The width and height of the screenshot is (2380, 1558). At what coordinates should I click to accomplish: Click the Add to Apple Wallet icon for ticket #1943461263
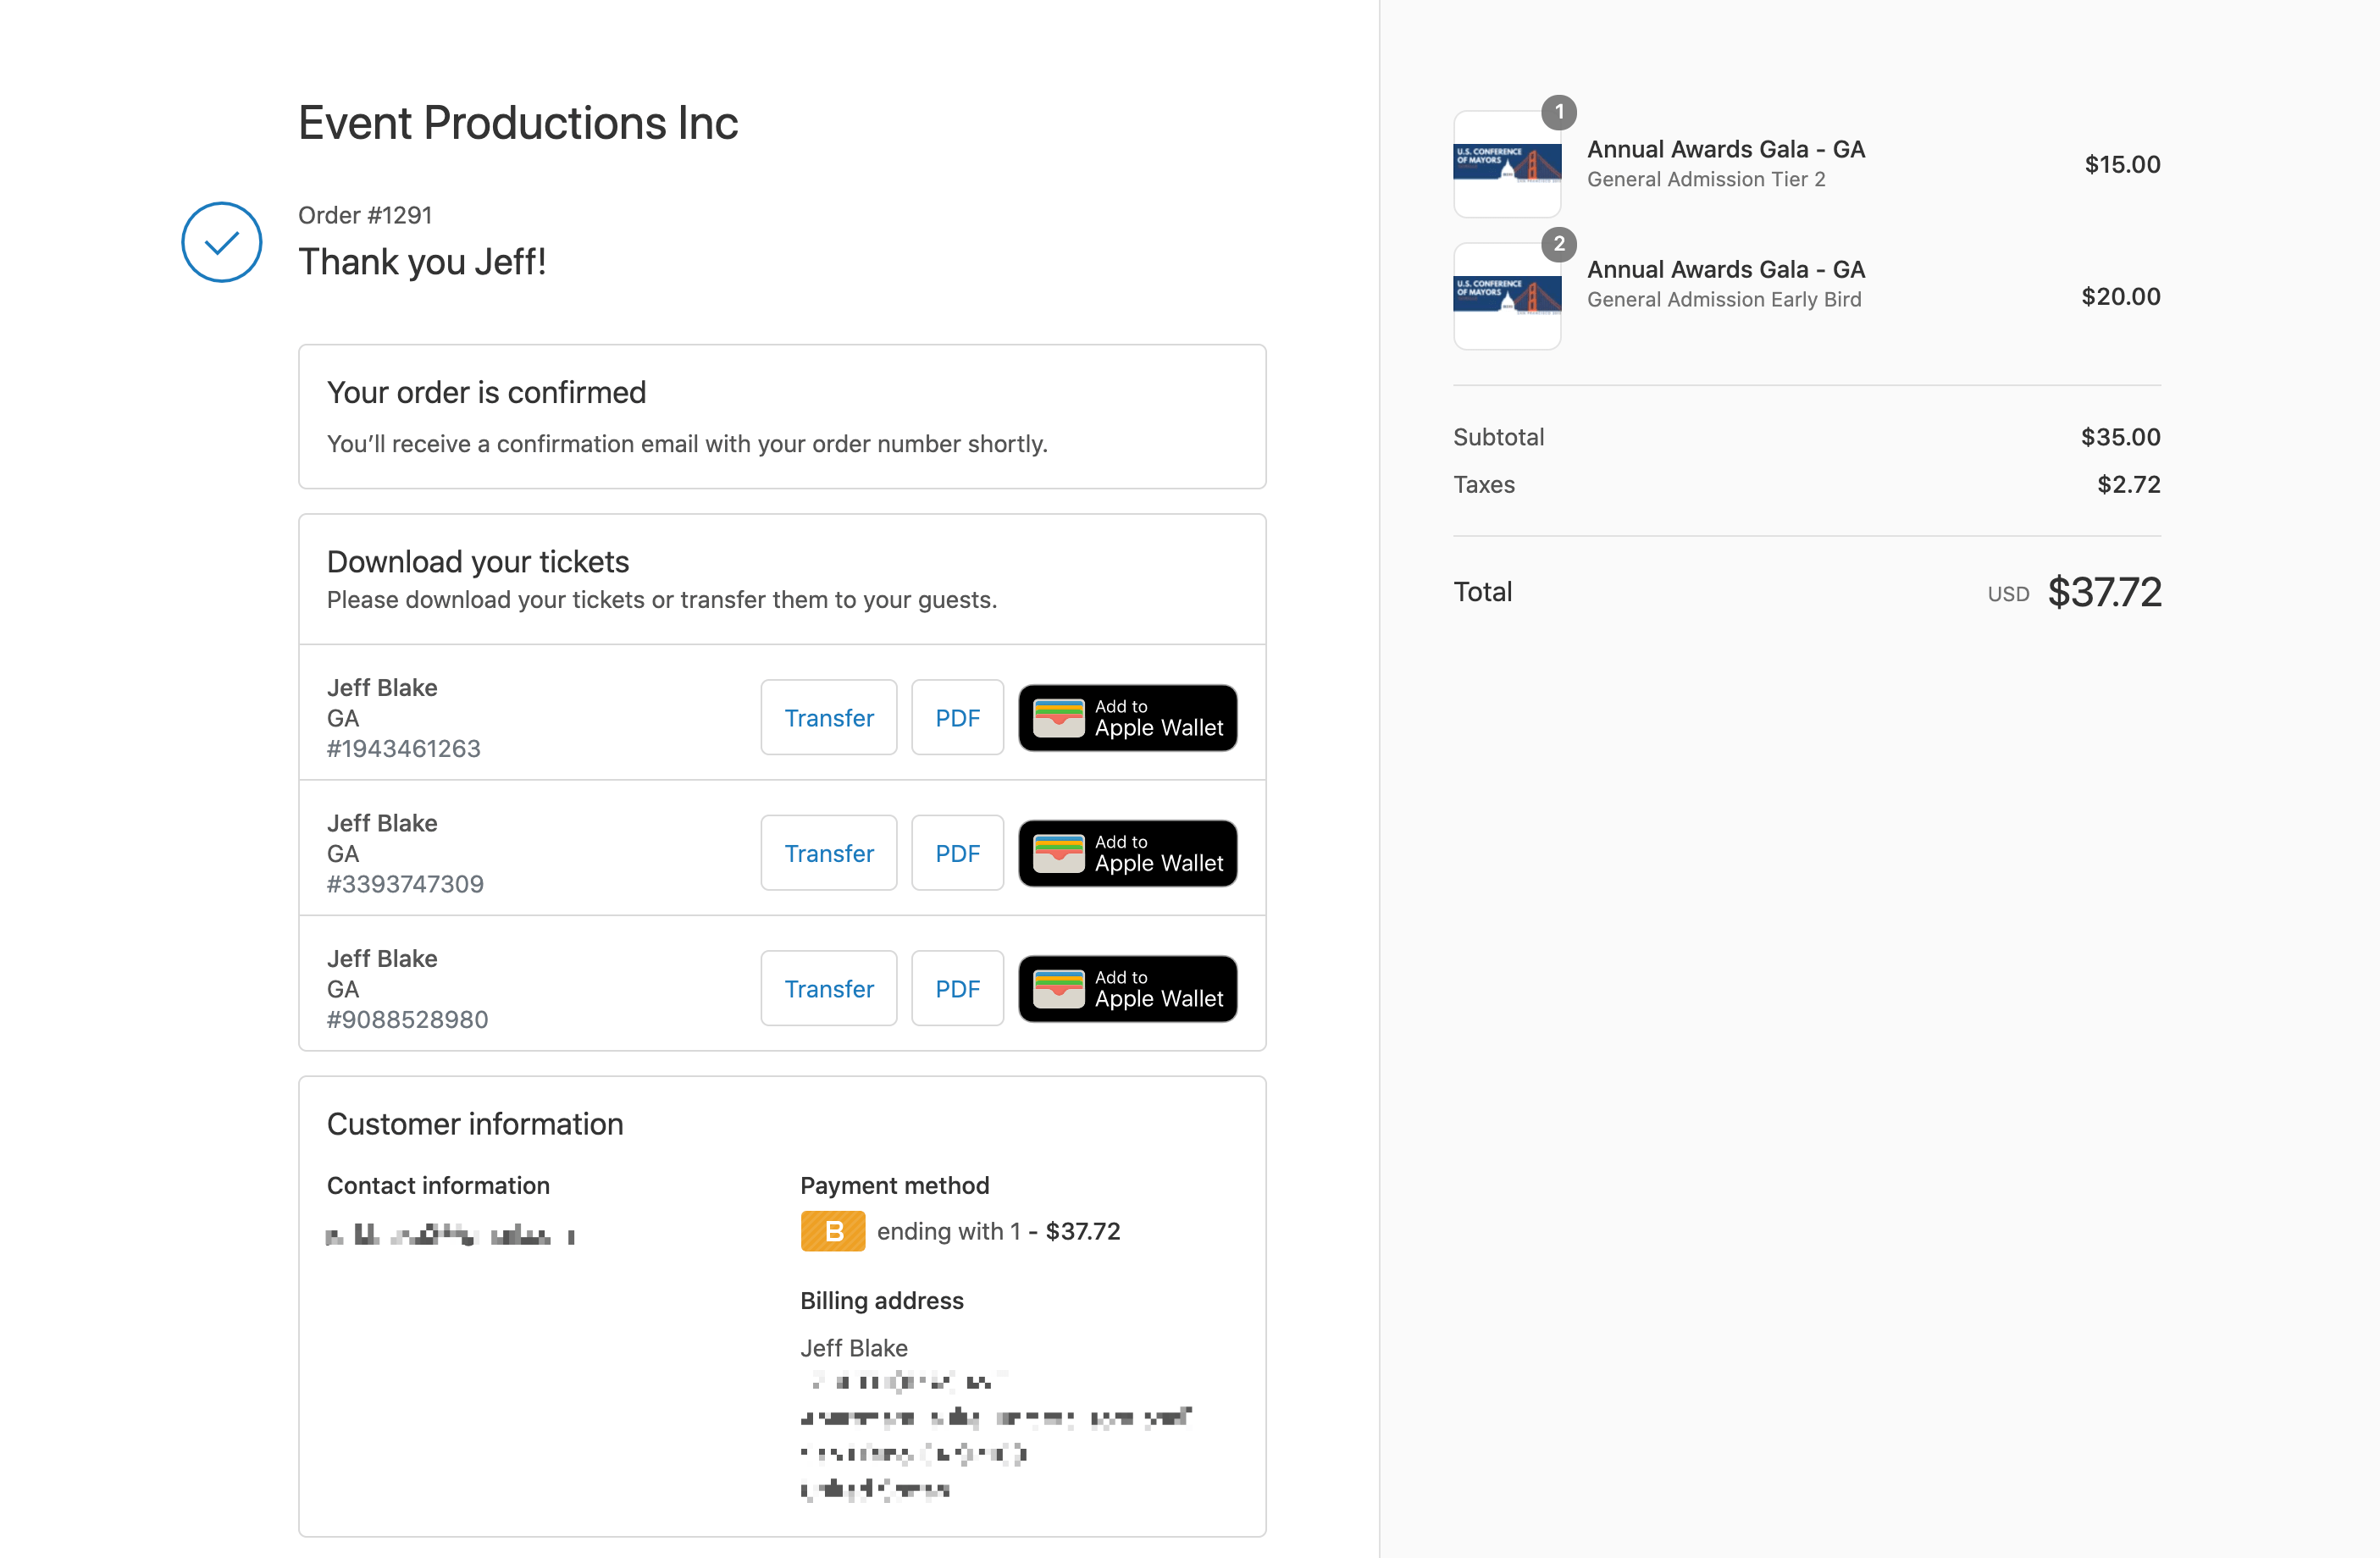[1128, 715]
